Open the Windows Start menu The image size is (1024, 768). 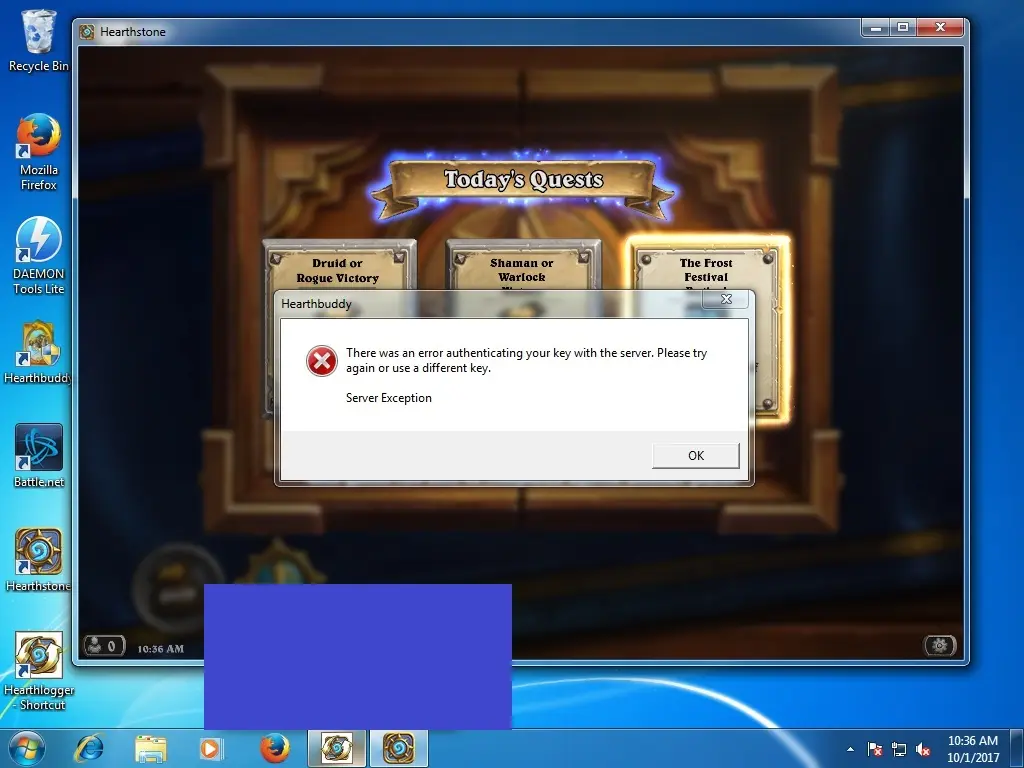point(26,748)
